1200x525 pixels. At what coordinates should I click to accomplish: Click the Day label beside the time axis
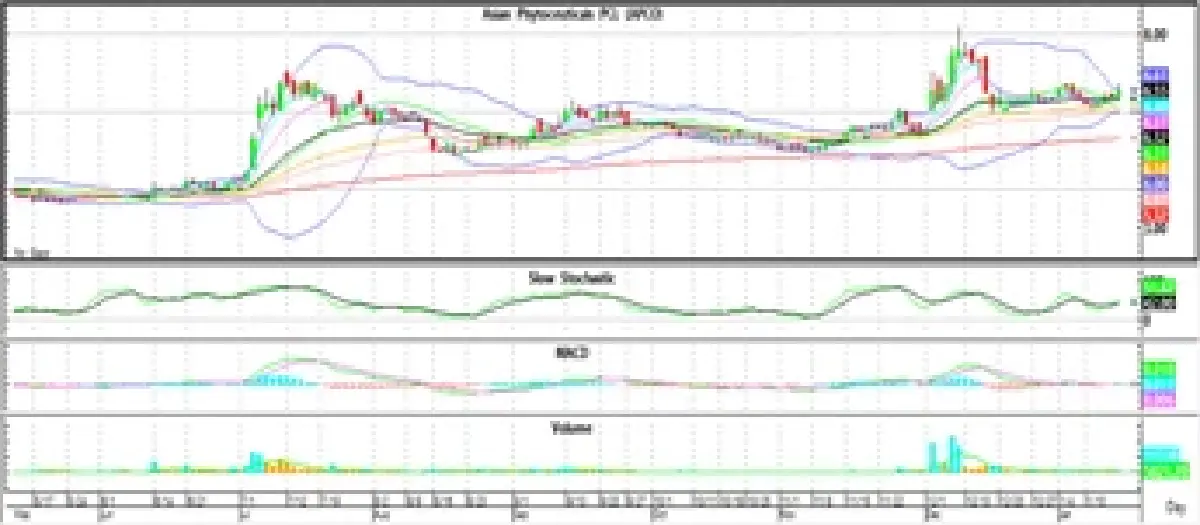tap(1175, 507)
